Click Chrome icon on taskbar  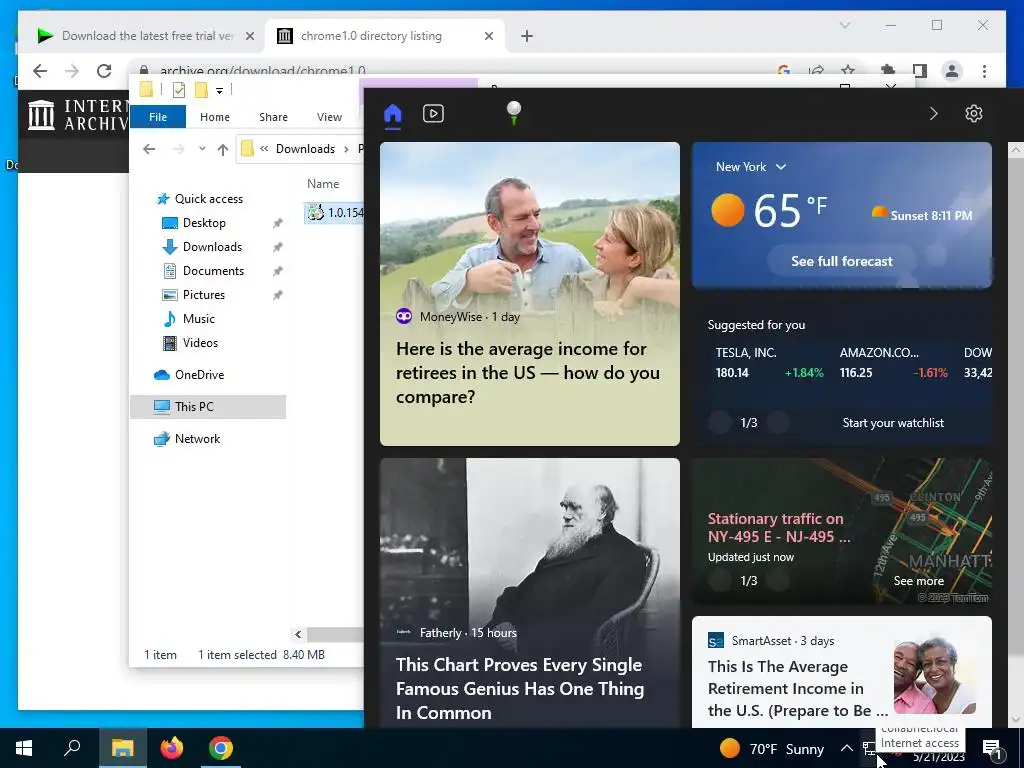click(x=221, y=748)
